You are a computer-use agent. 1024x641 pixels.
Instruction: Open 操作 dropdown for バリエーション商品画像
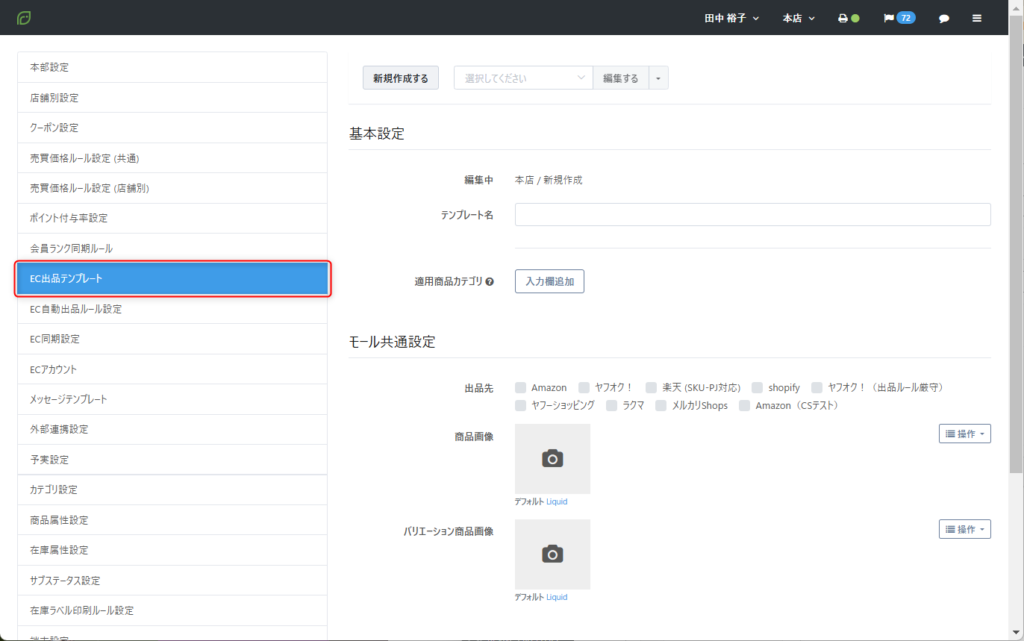[965, 529]
